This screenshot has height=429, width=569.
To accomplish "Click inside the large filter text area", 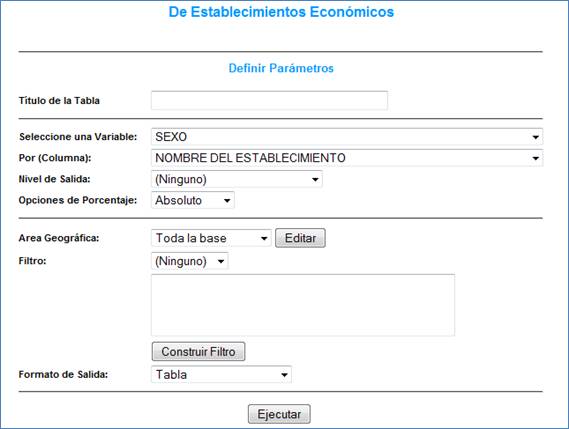I will pos(303,305).
